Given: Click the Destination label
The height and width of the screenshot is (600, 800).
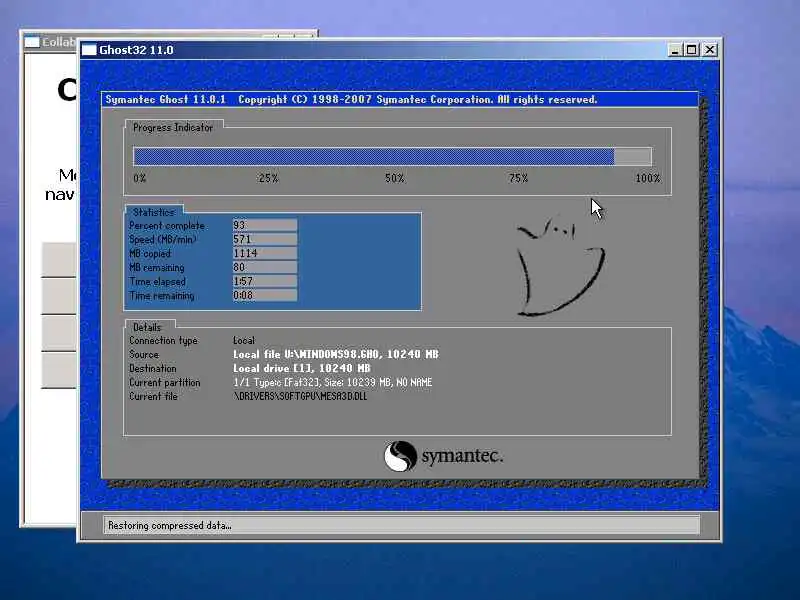Looking at the screenshot, I should point(153,368).
